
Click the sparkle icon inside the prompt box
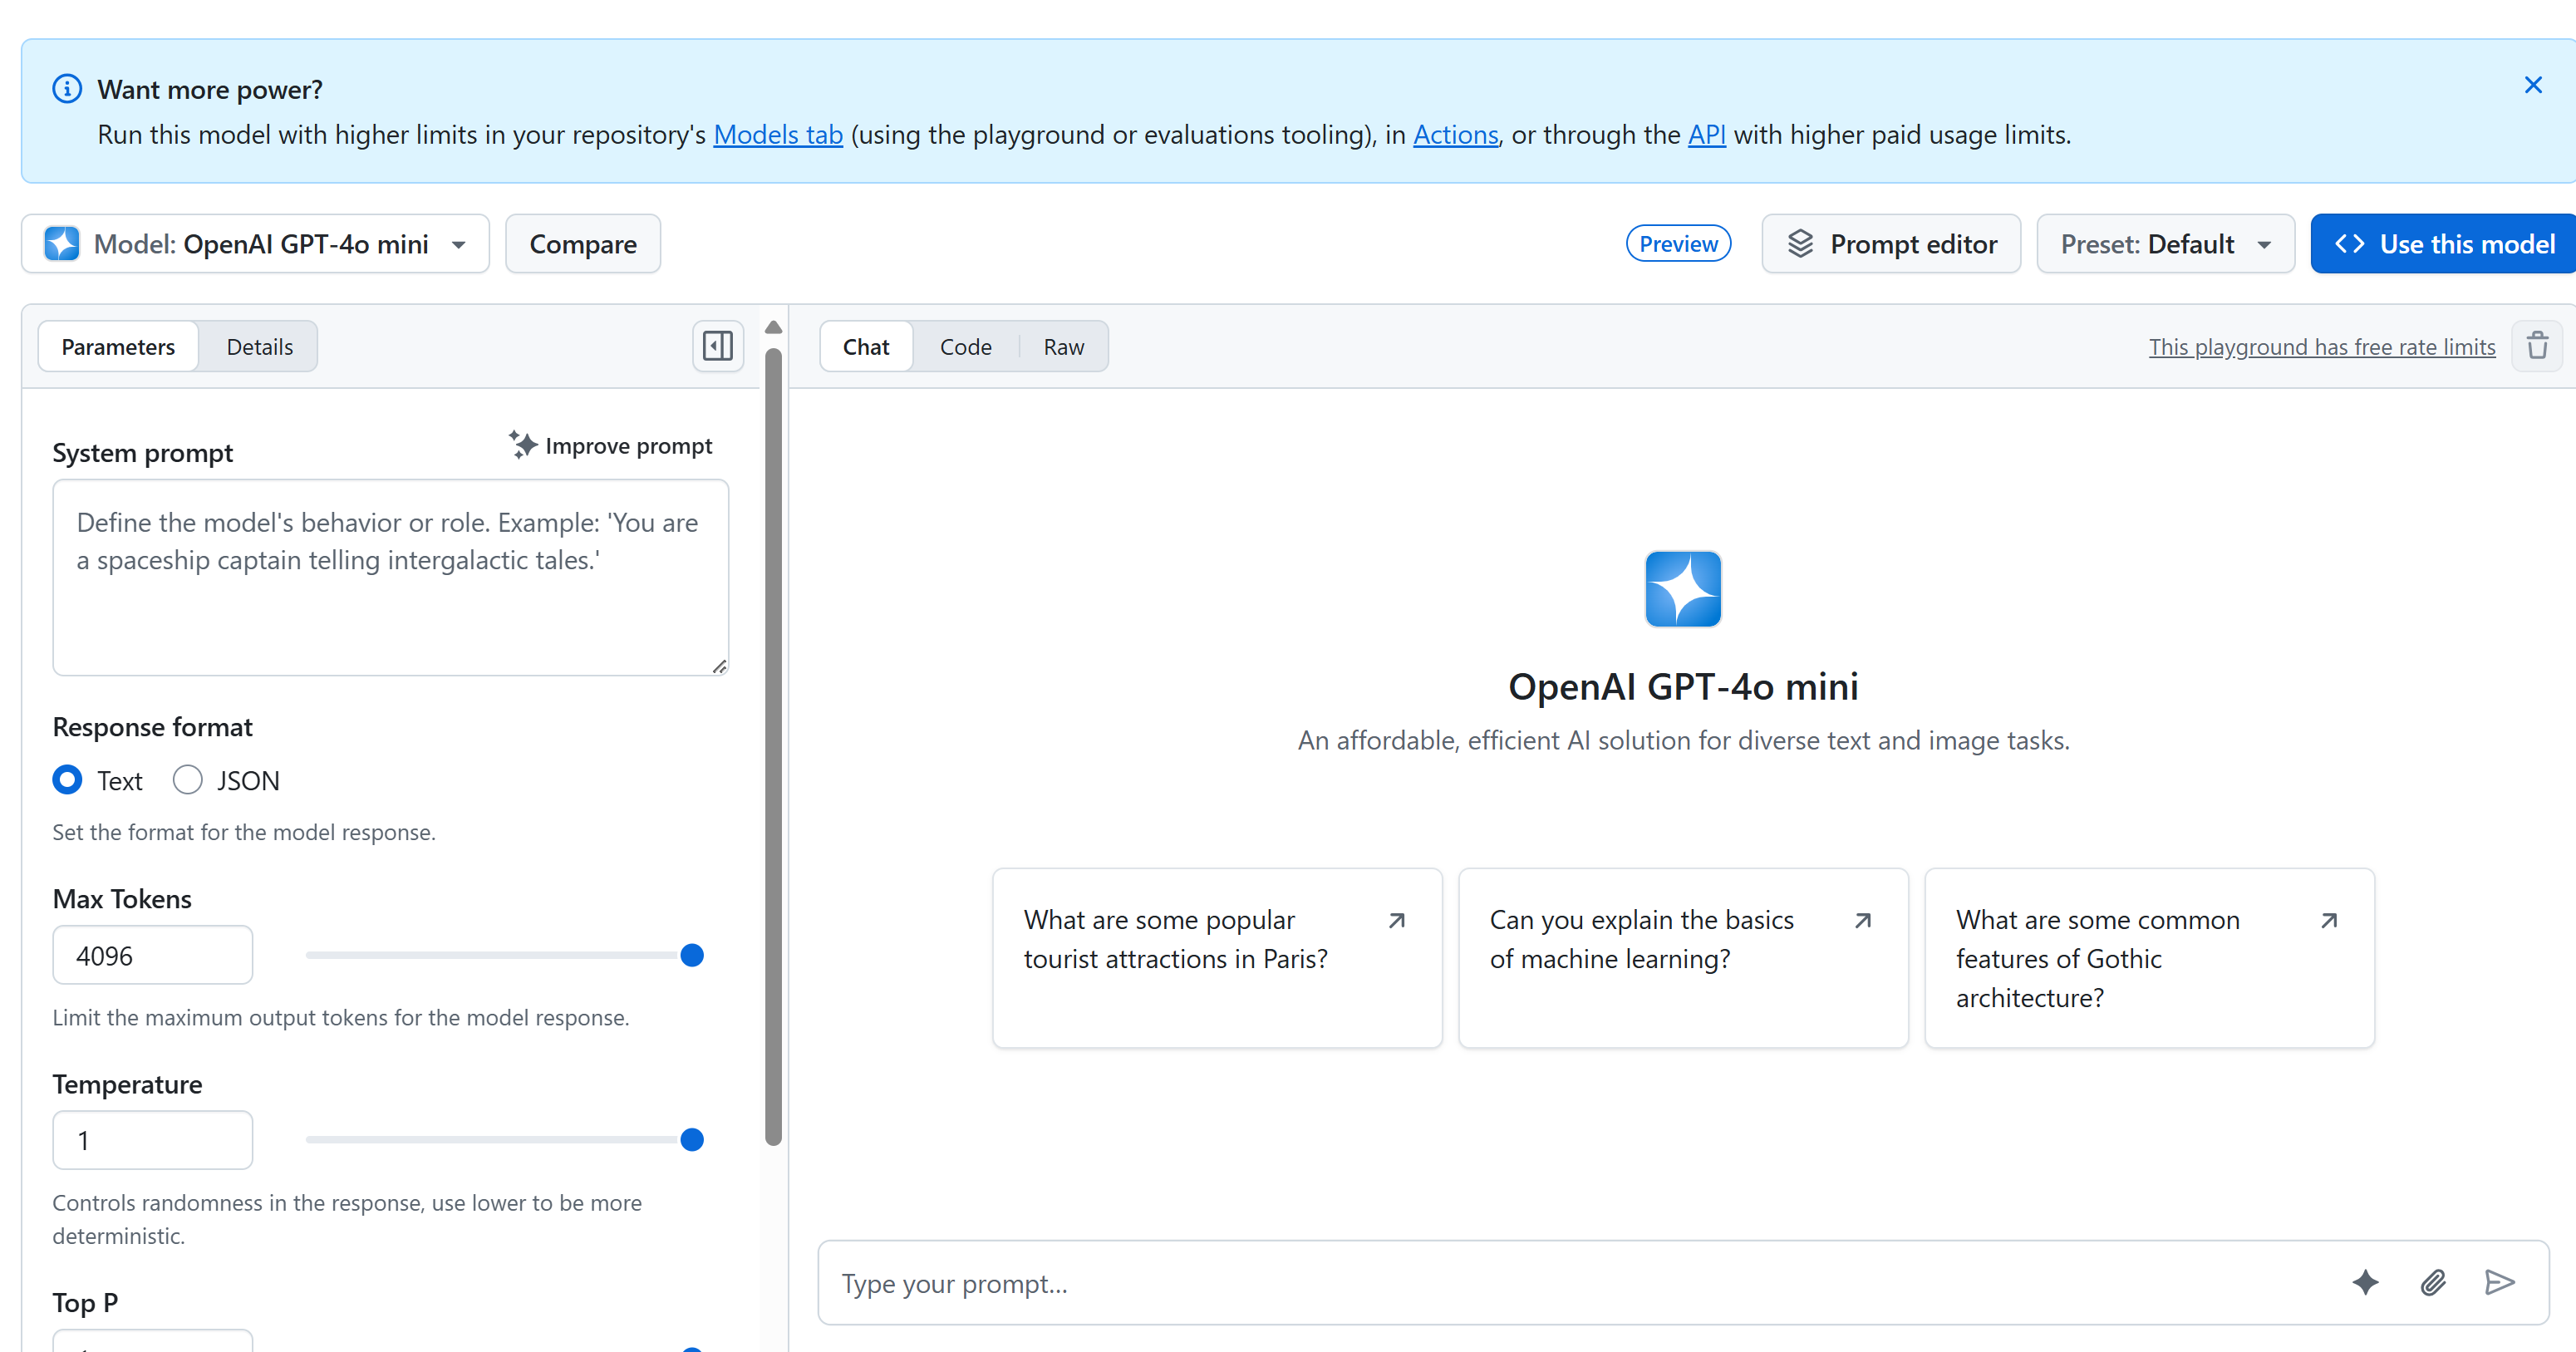2365,1283
